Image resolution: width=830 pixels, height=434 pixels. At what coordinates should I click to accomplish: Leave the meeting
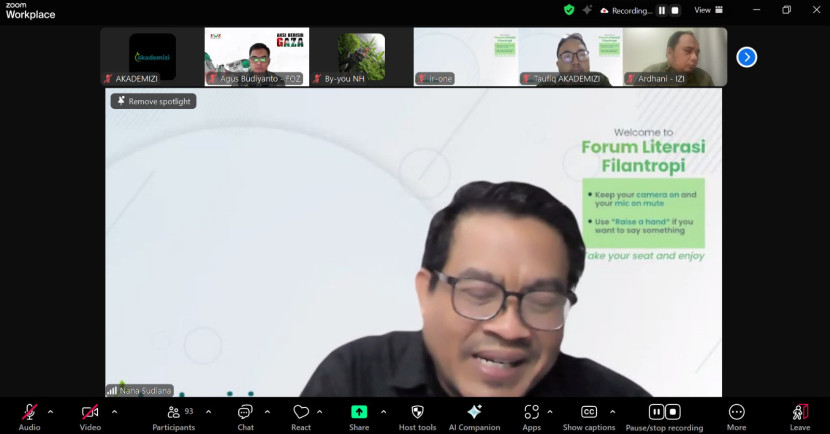point(800,412)
